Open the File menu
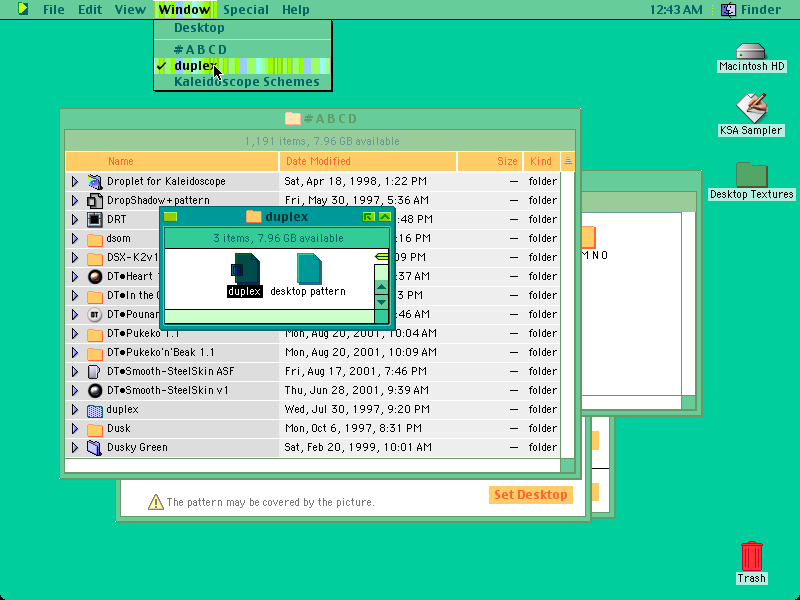800x600 pixels. coord(54,10)
